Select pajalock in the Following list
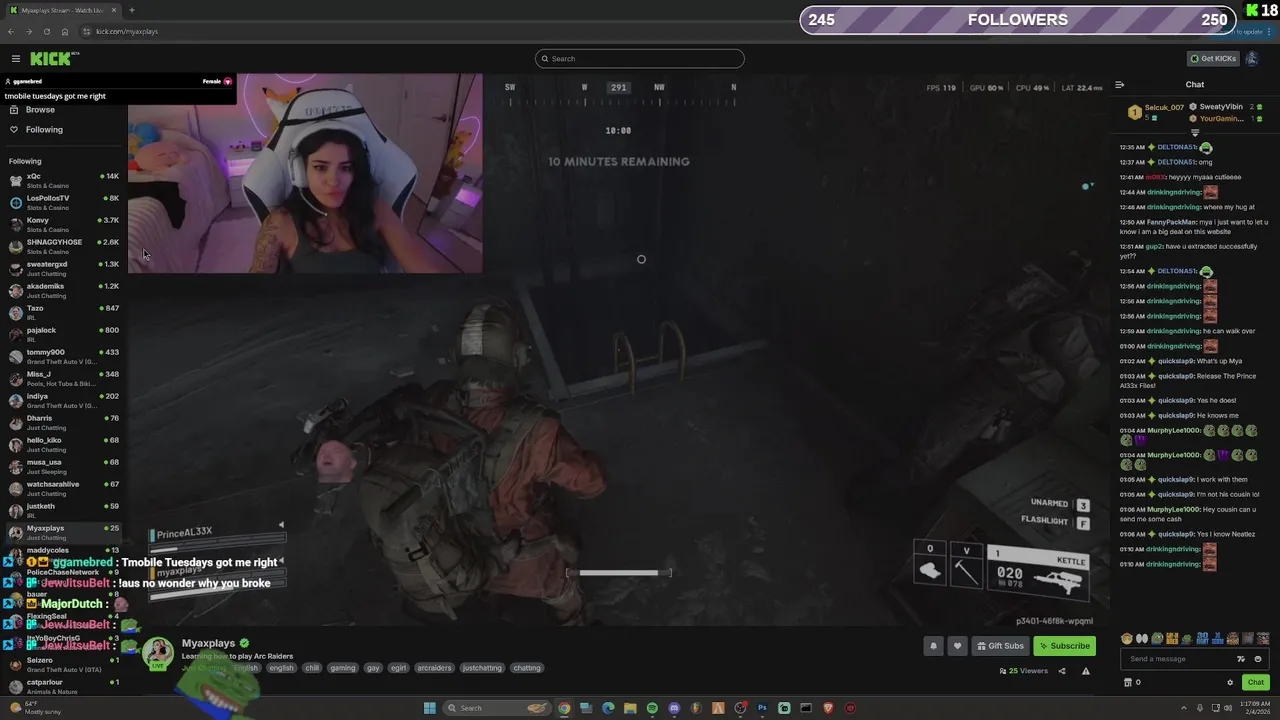Viewport: 1280px width, 720px height. 64,335
